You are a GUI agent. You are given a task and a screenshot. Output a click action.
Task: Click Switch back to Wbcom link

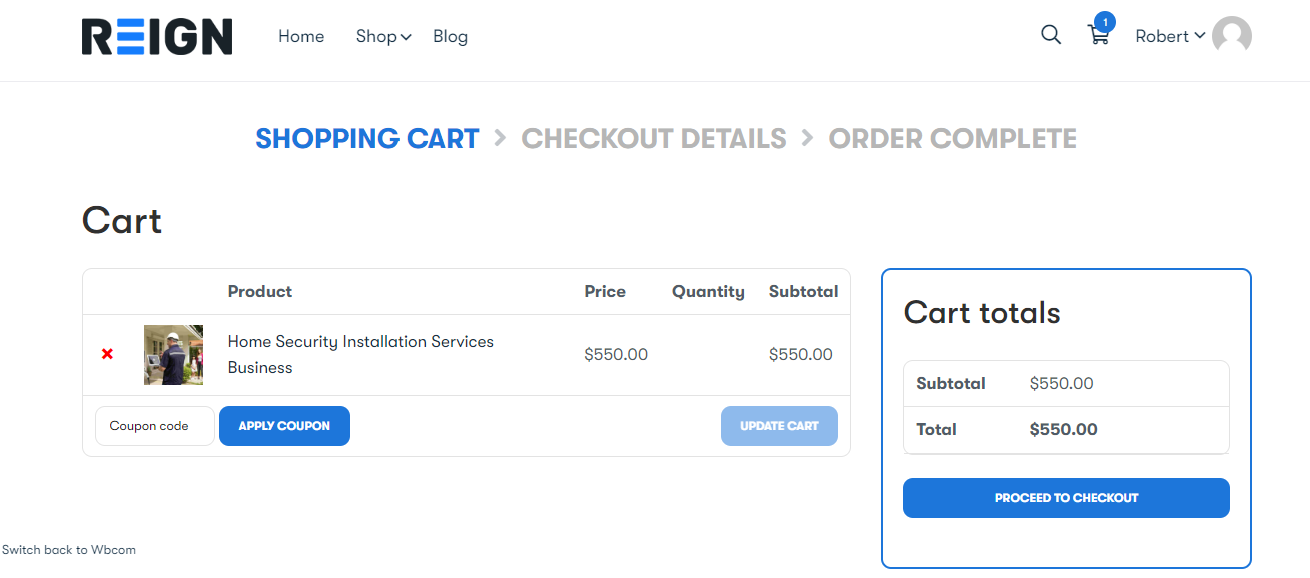click(x=69, y=550)
